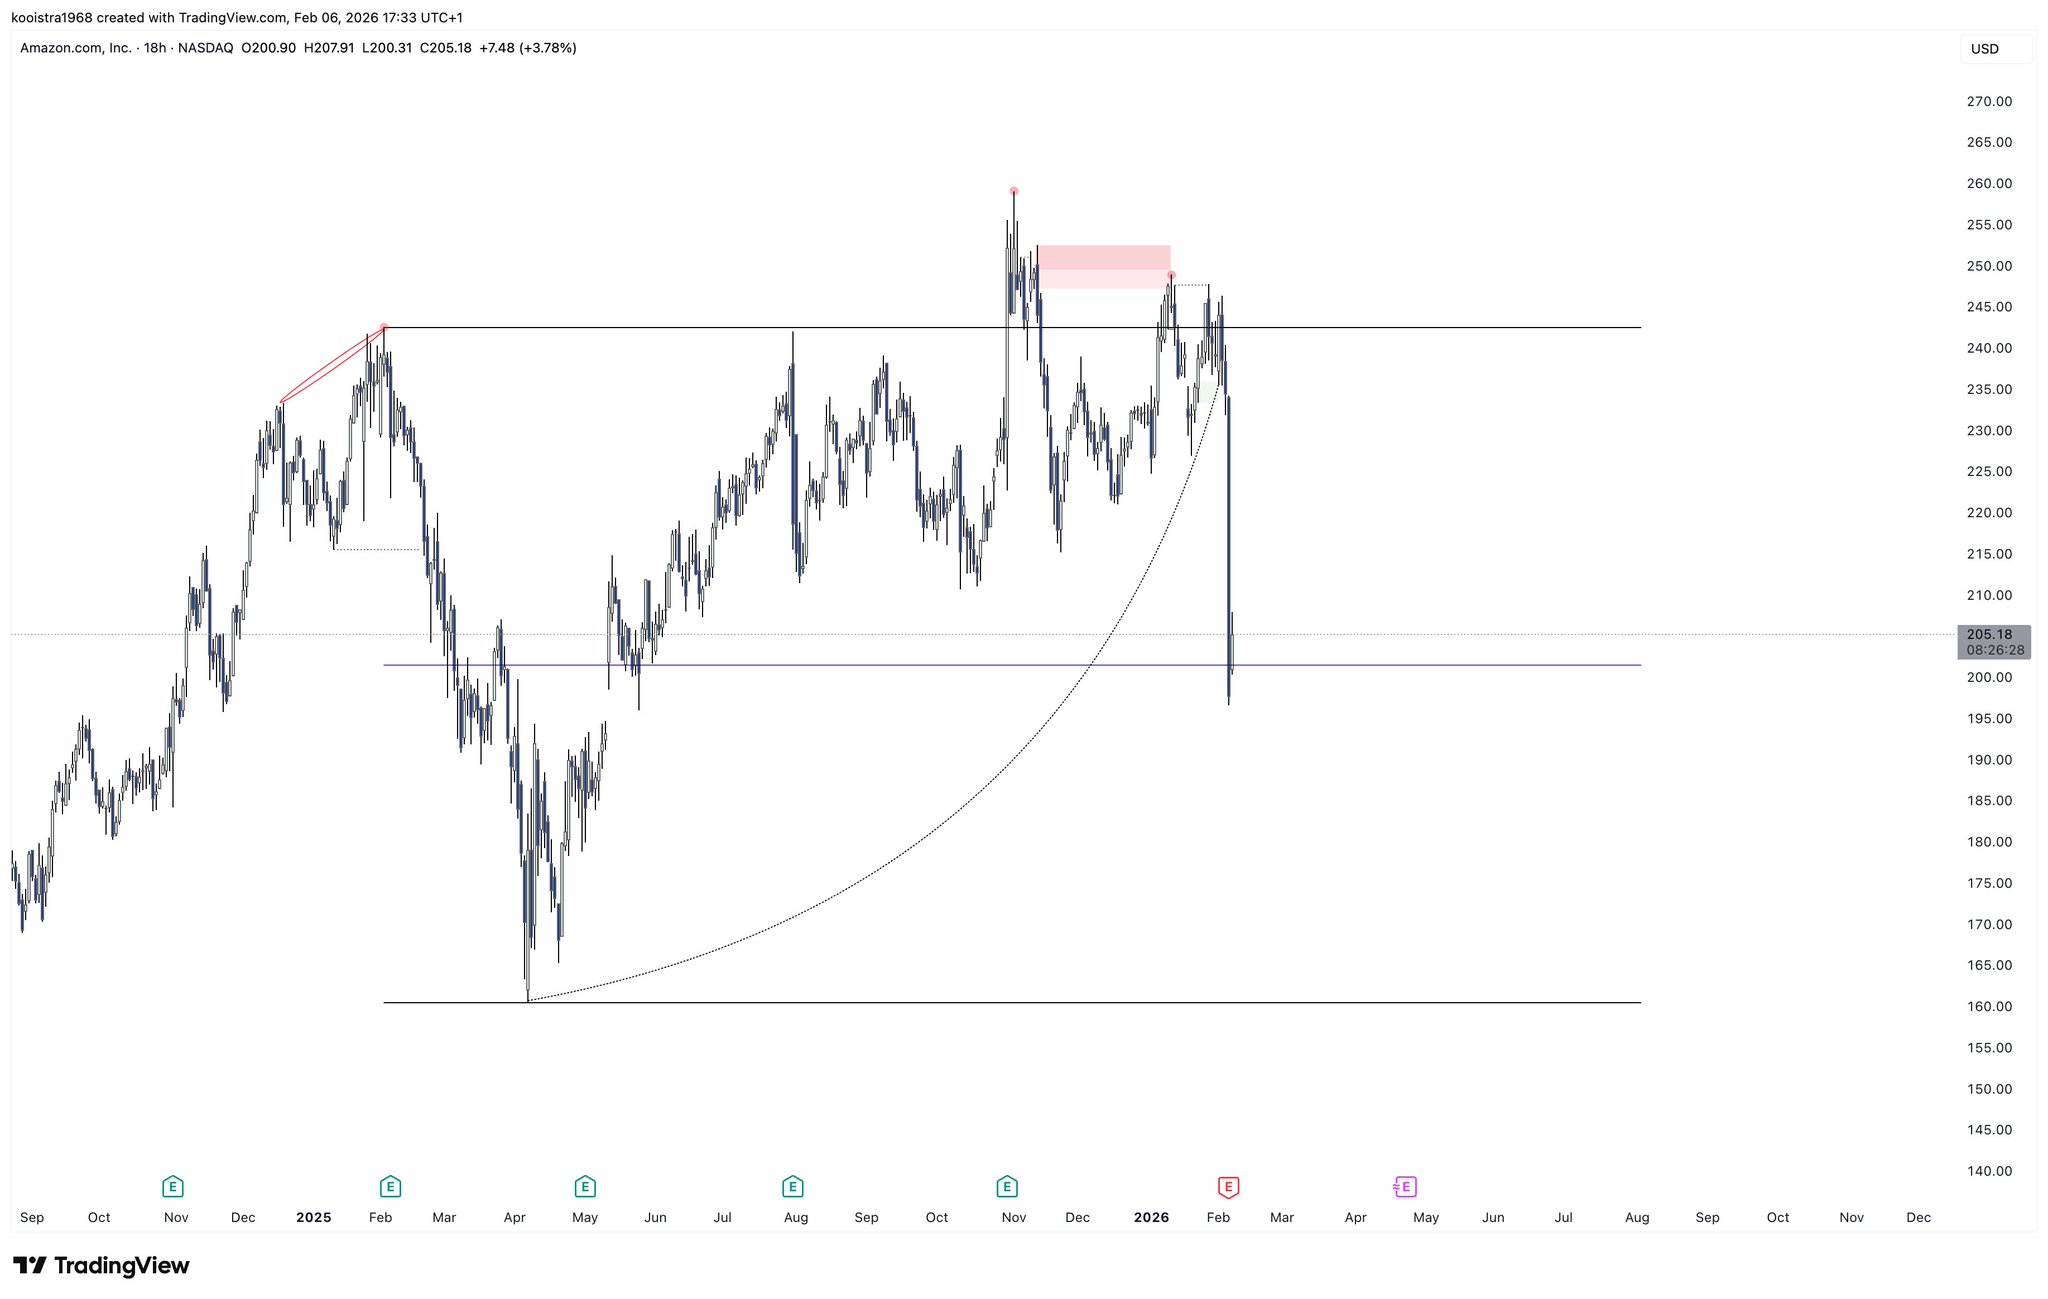2048x1299 pixels.
Task: Select the red dot at the February 2025 high
Action: coord(384,327)
